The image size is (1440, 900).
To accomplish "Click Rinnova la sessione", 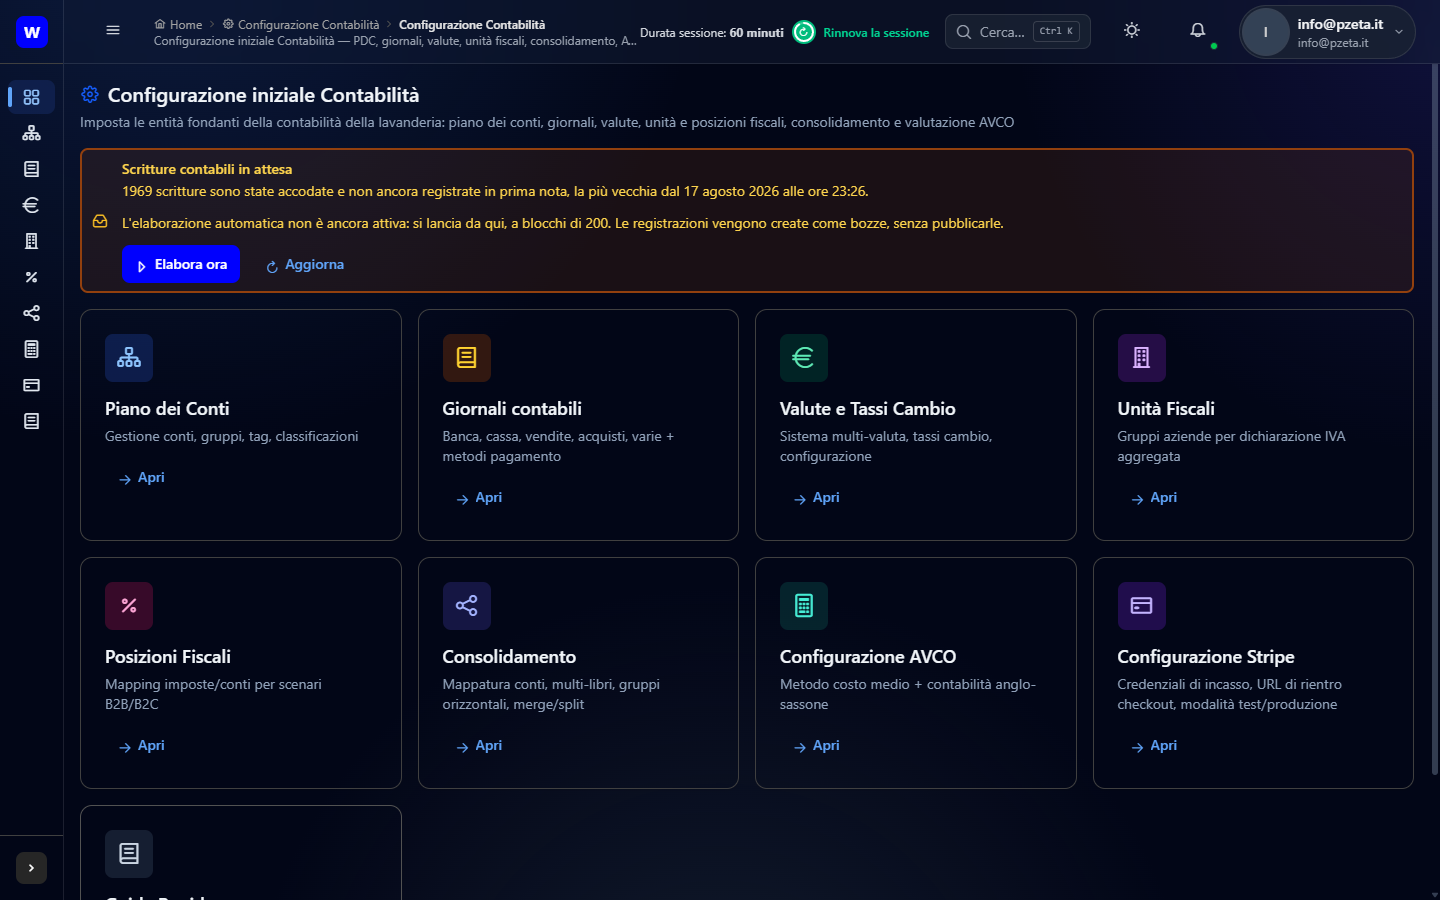I will pos(862,33).
